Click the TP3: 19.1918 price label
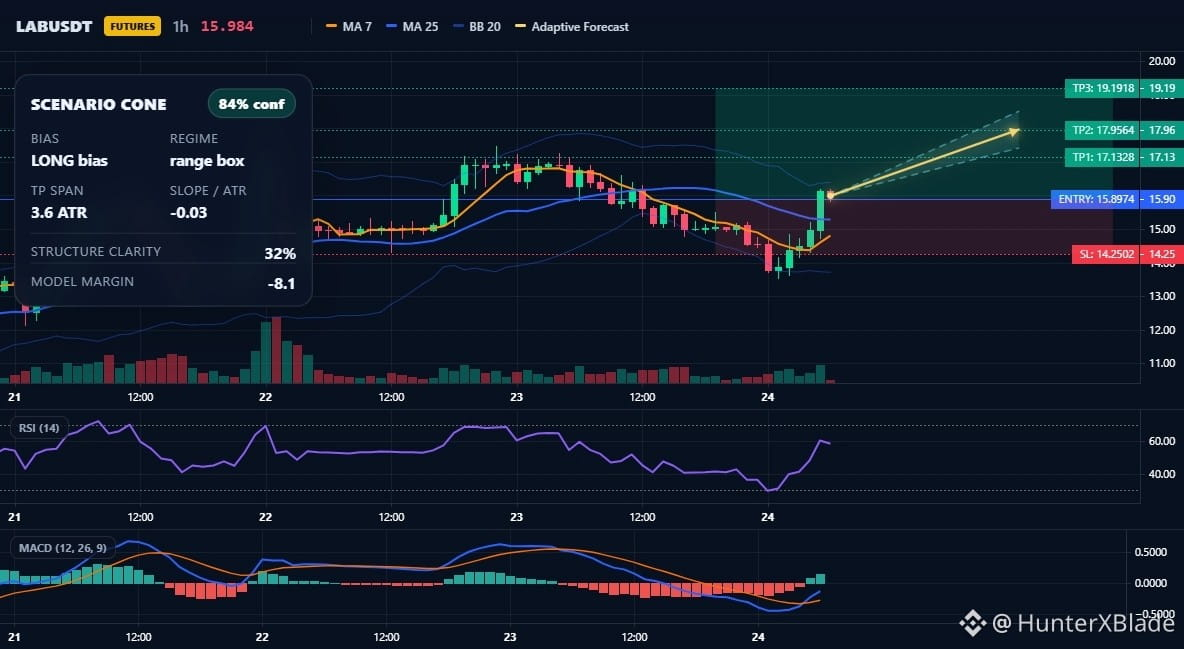 [x=1103, y=88]
